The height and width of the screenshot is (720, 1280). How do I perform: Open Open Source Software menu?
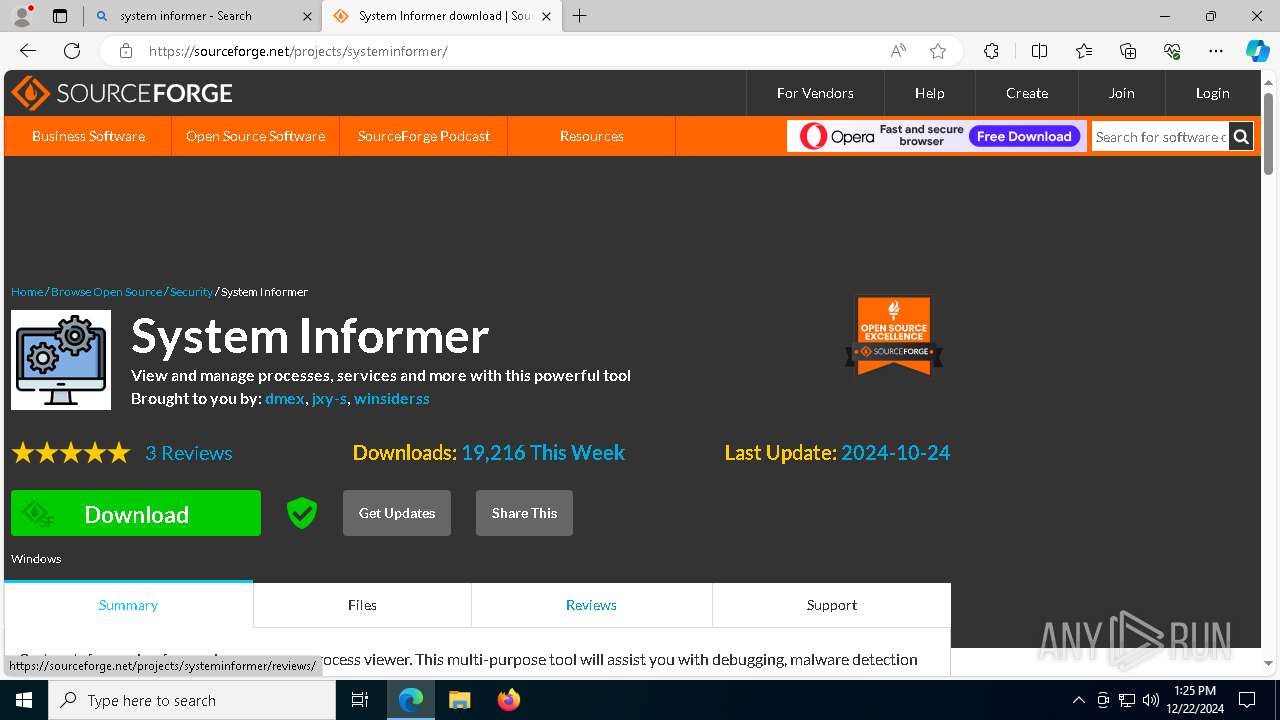pyautogui.click(x=255, y=136)
